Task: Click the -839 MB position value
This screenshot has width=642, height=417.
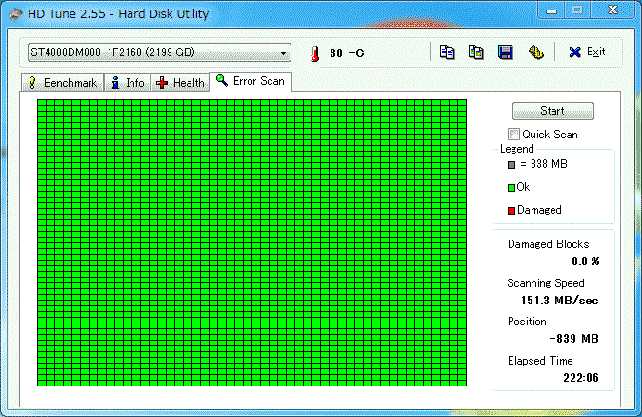Action: (x=574, y=339)
